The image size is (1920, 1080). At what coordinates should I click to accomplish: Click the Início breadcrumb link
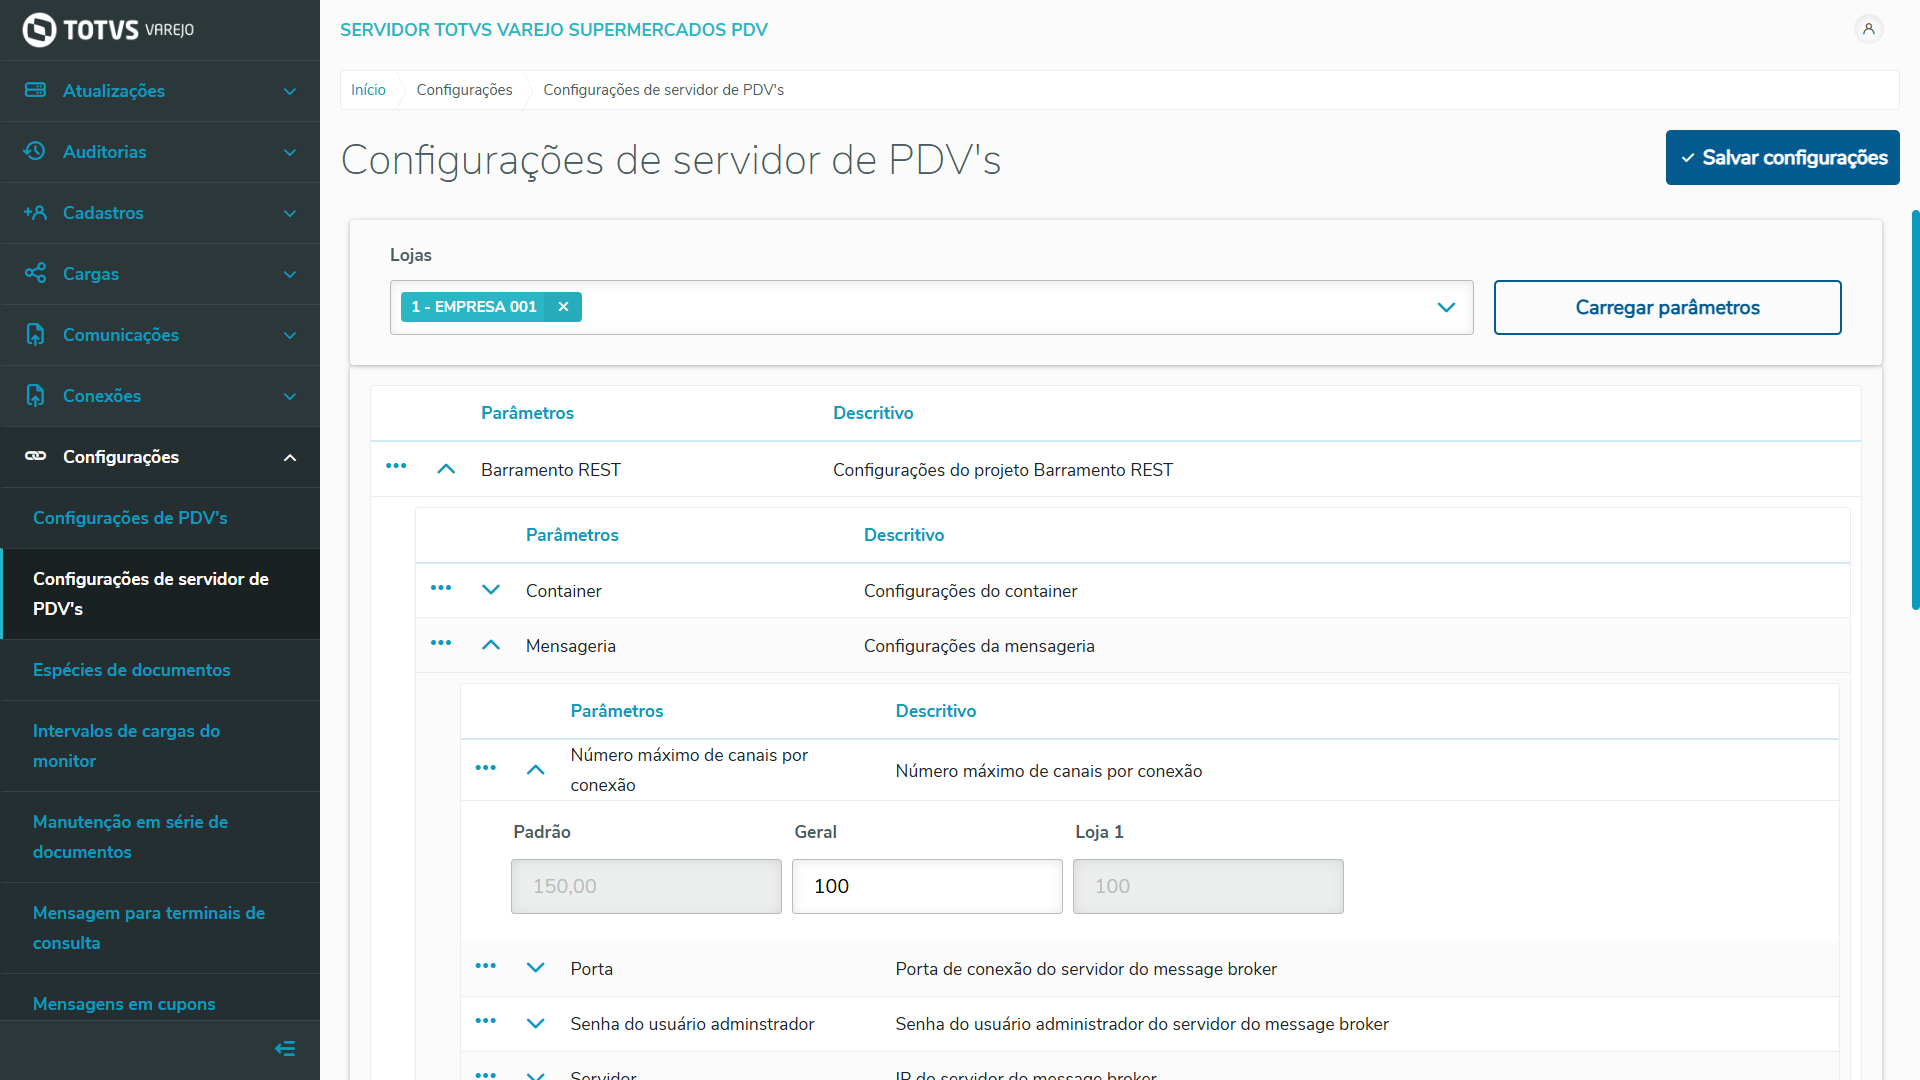[368, 90]
